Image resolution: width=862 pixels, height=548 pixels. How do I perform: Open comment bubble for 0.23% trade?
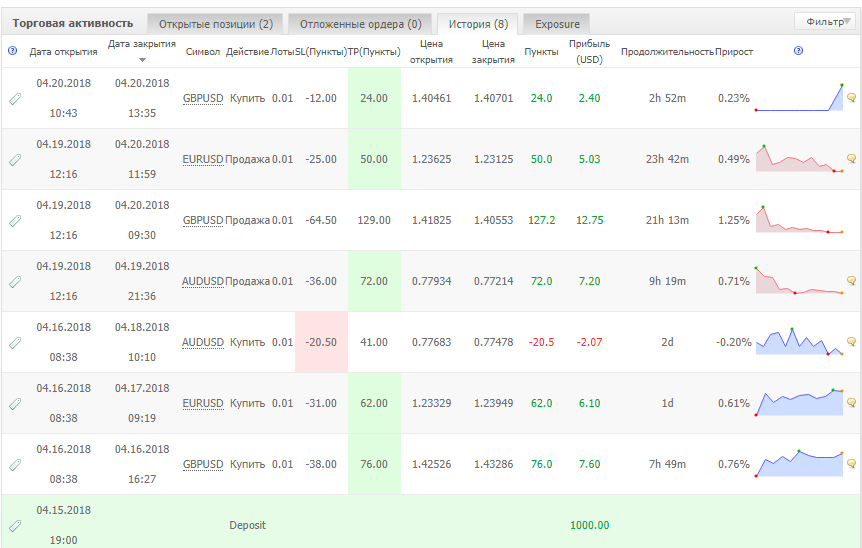(x=852, y=98)
